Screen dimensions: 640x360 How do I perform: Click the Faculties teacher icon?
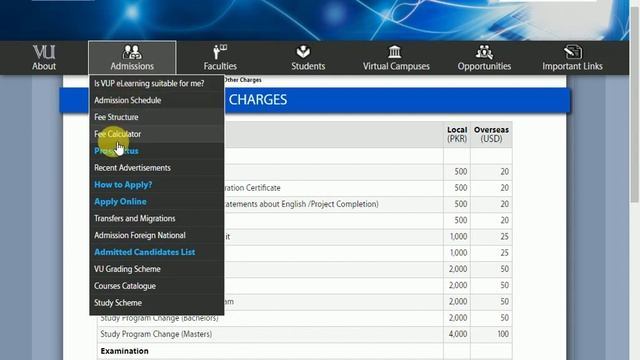[x=220, y=52]
